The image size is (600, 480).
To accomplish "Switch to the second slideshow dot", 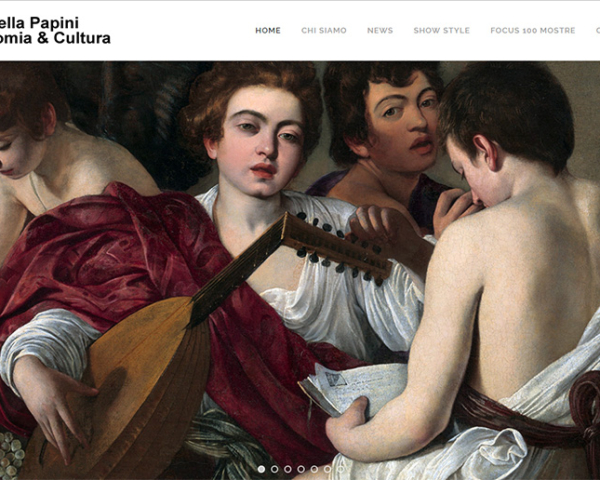I will point(274,469).
